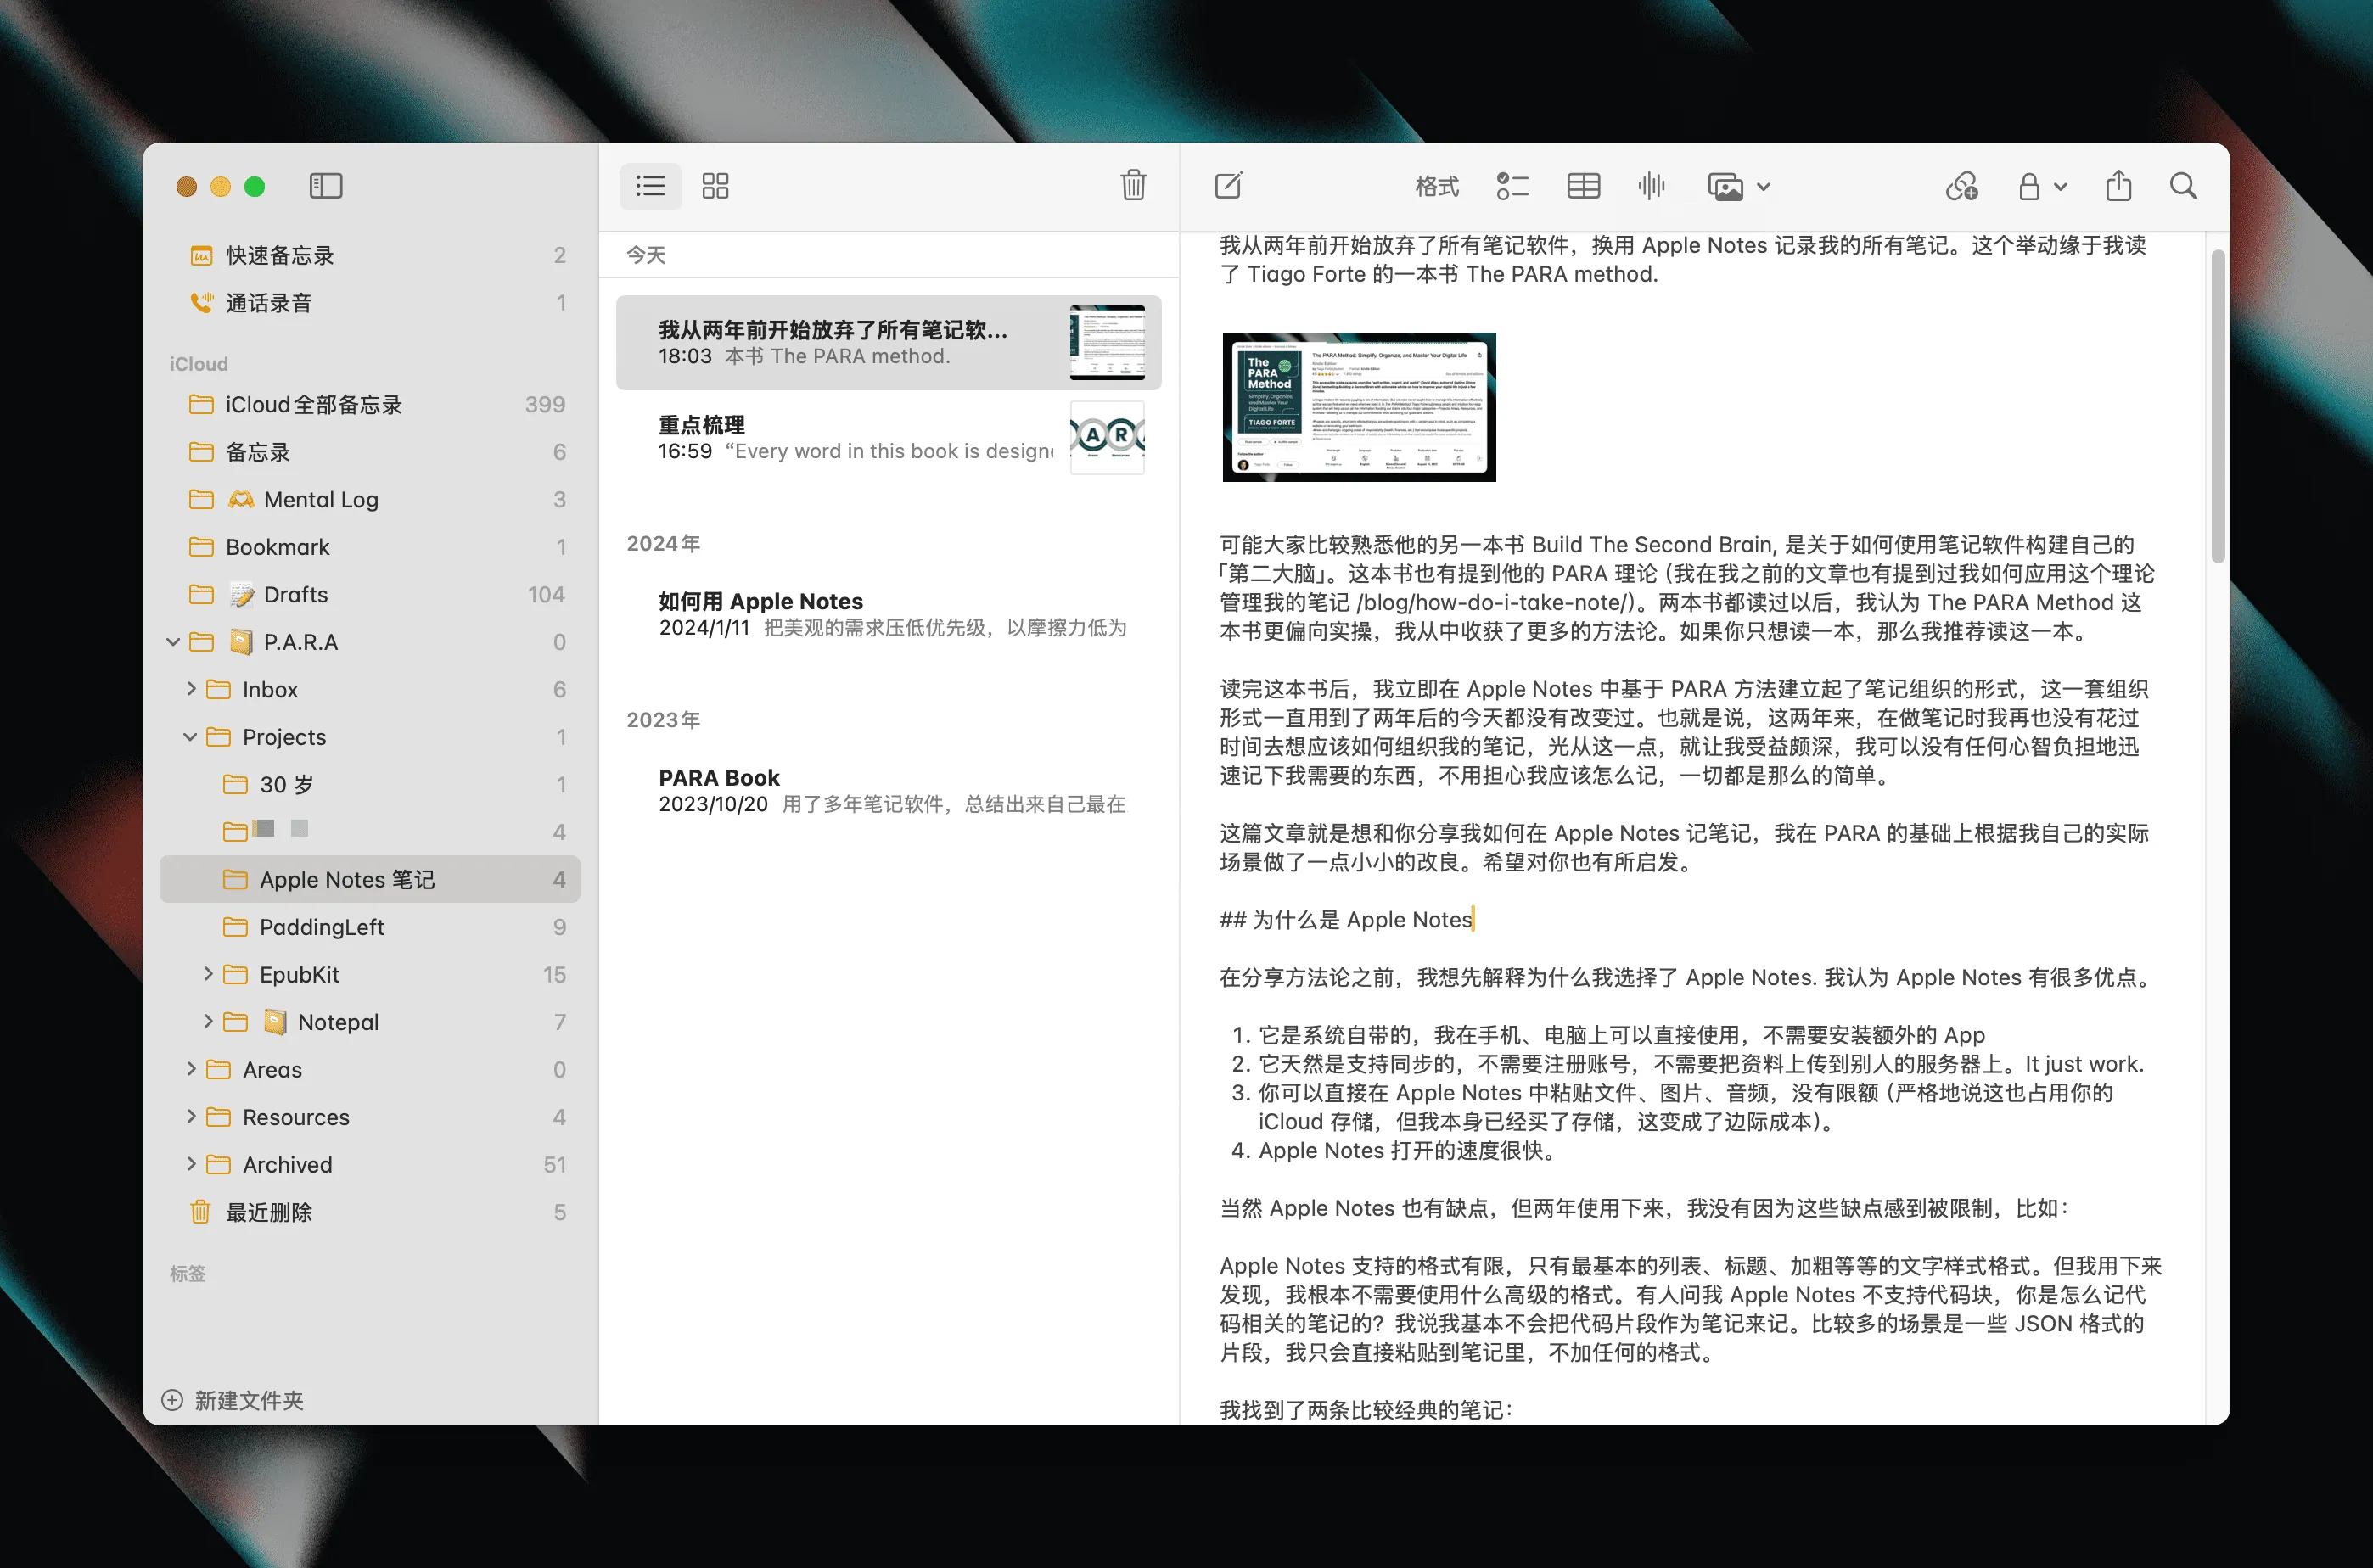This screenshot has height=1568, width=2373.
Task: Click the compose new note icon
Action: tap(1227, 186)
